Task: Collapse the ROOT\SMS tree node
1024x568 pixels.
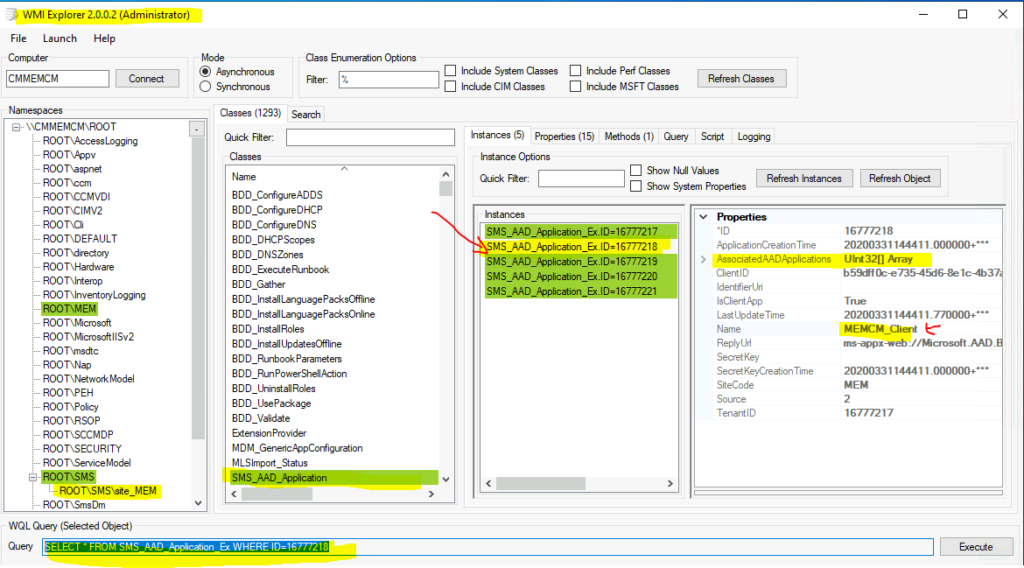Action: pyautogui.click(x=33, y=477)
